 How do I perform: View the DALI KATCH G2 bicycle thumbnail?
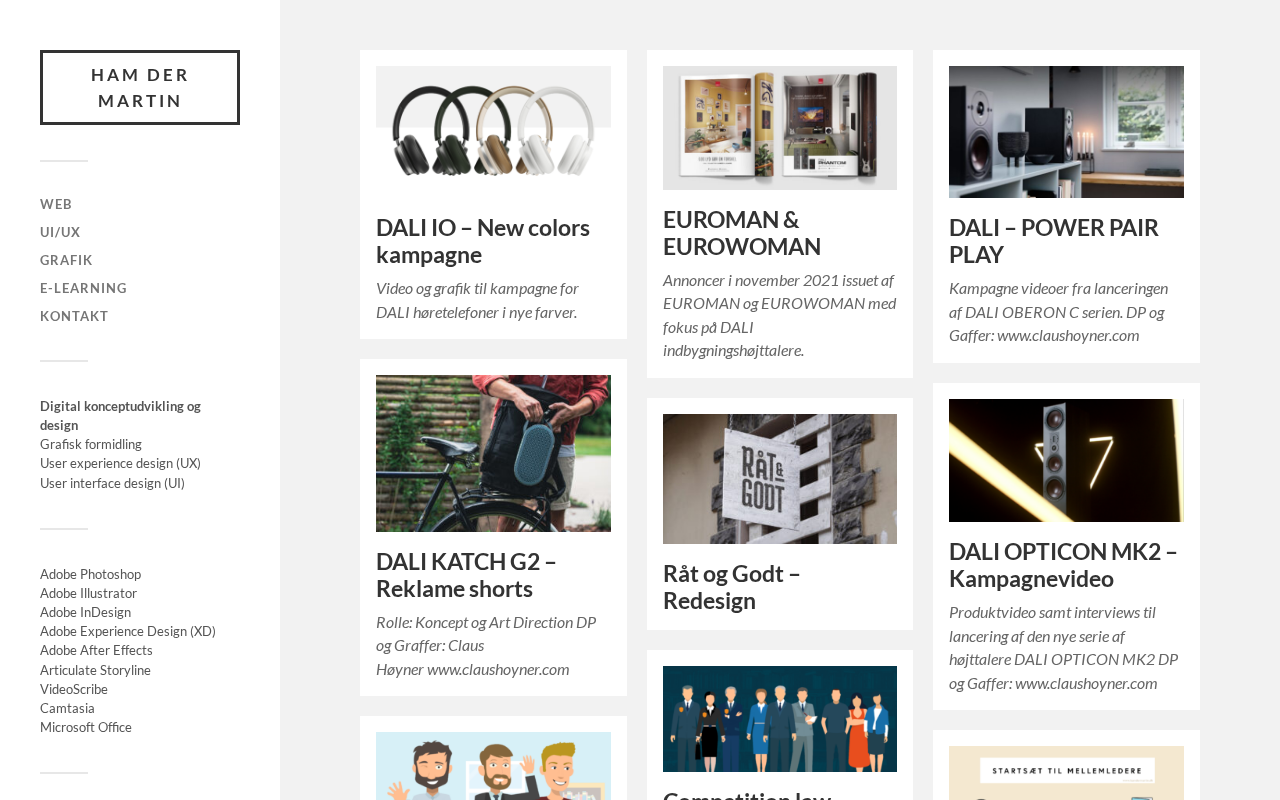[x=493, y=453]
